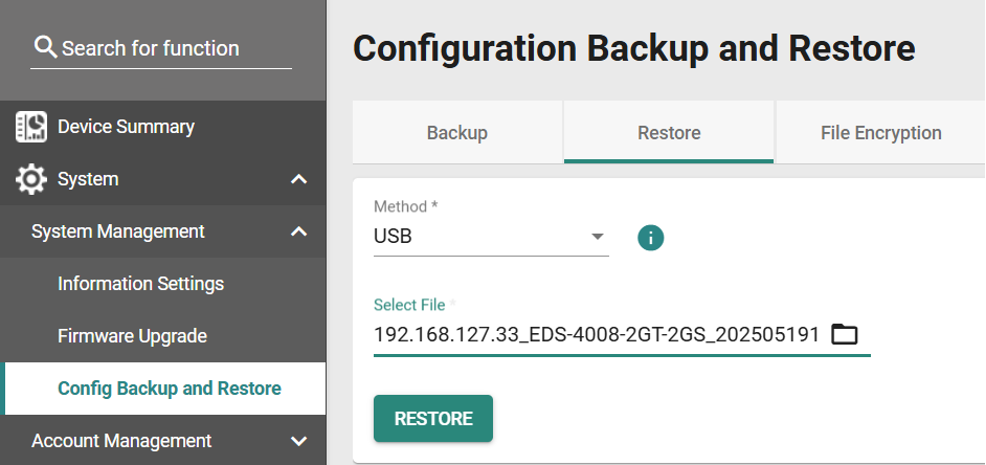Open file browser via folder icon

click(x=845, y=333)
